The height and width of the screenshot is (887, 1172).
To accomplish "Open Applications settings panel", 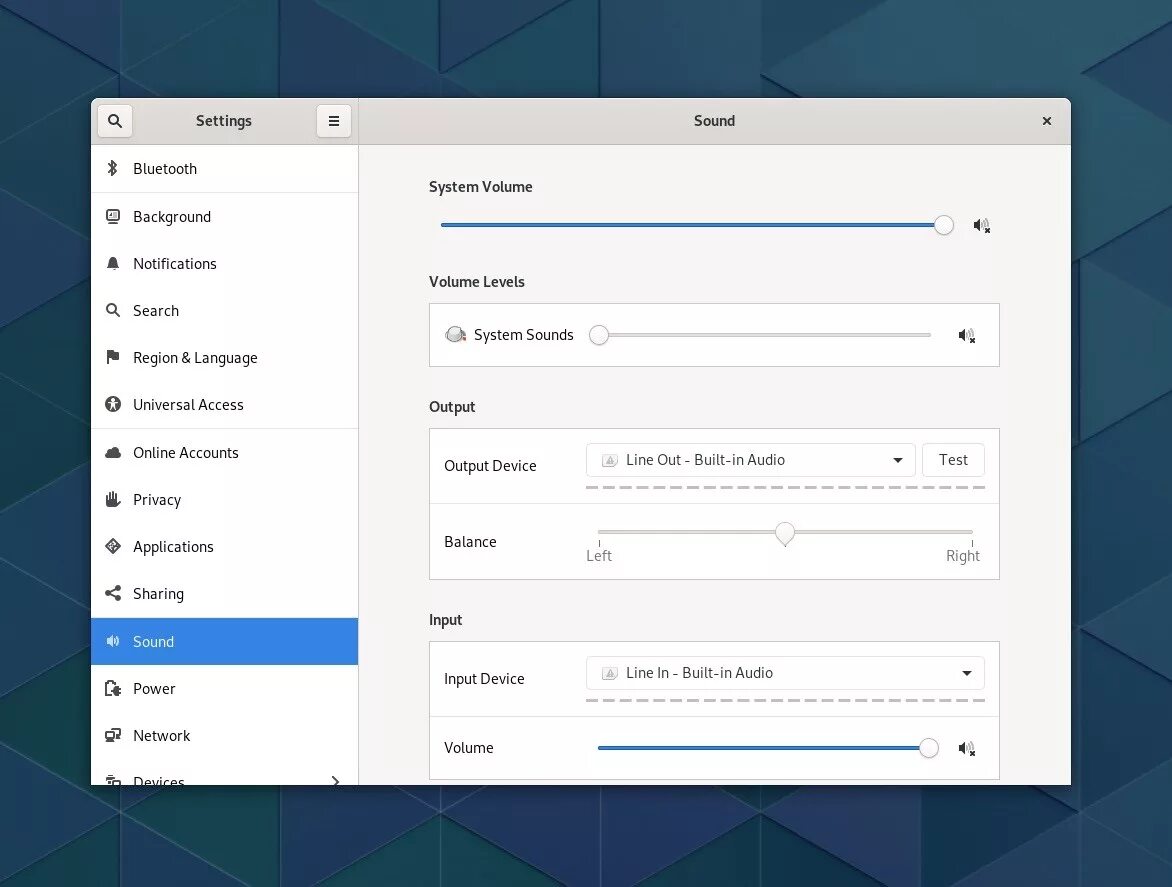I will tap(224, 547).
